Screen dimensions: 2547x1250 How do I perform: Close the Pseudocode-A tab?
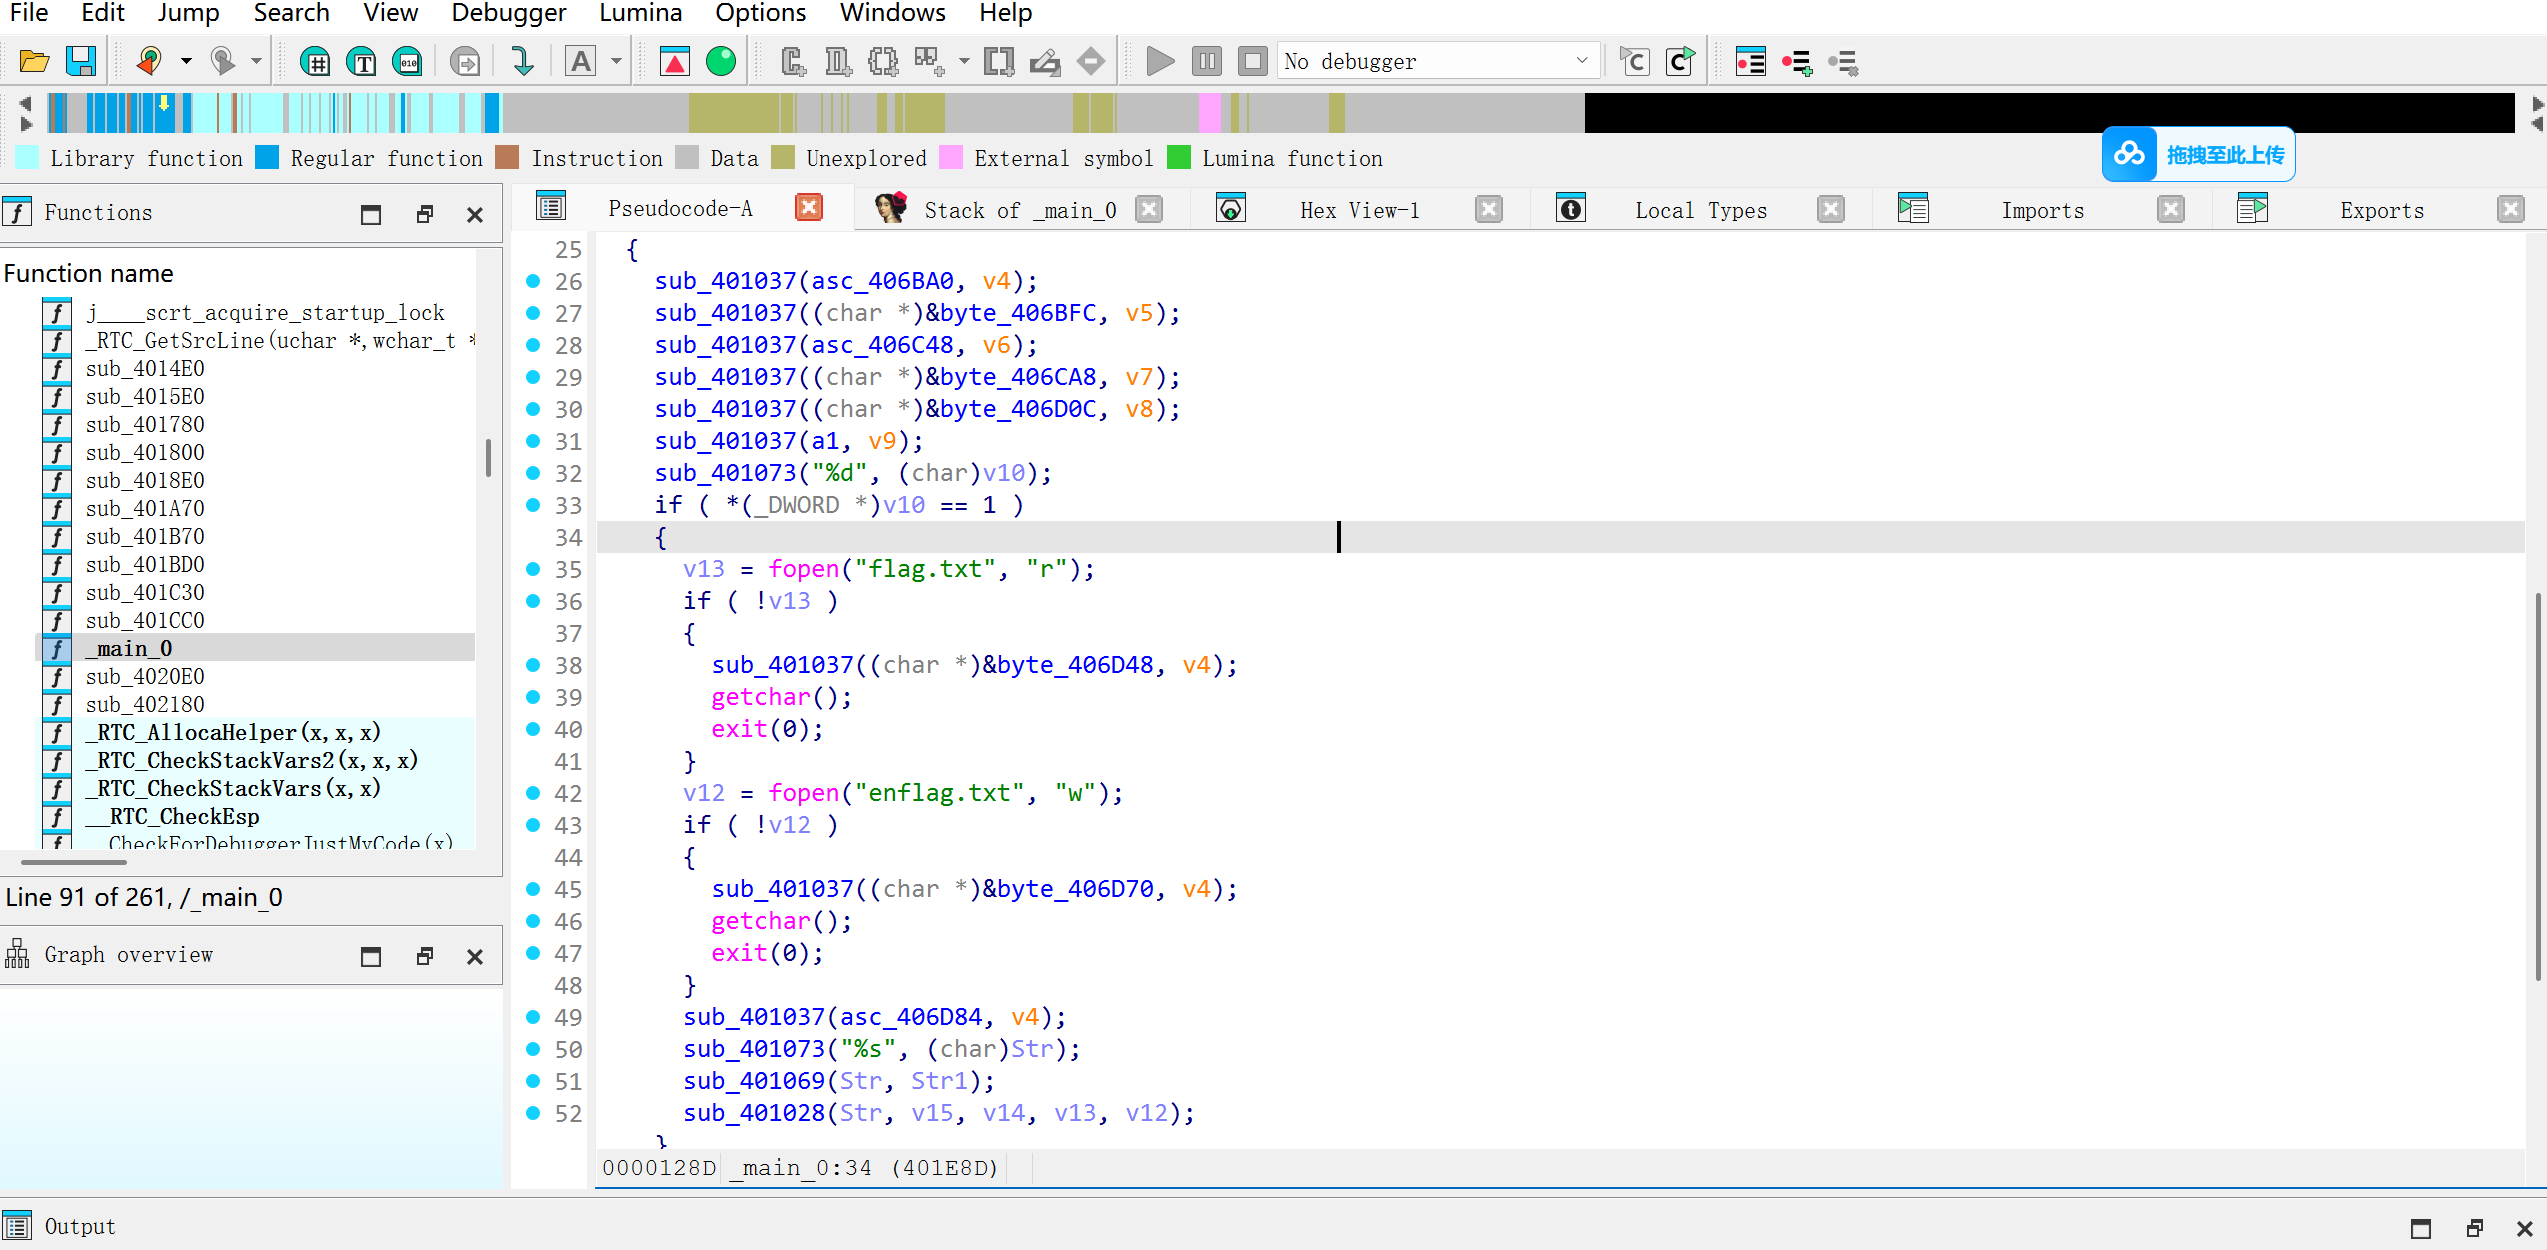808,208
